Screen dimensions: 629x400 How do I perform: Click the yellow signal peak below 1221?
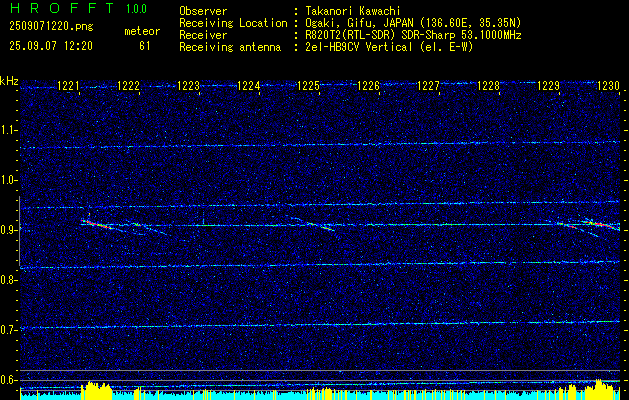pos(96,390)
